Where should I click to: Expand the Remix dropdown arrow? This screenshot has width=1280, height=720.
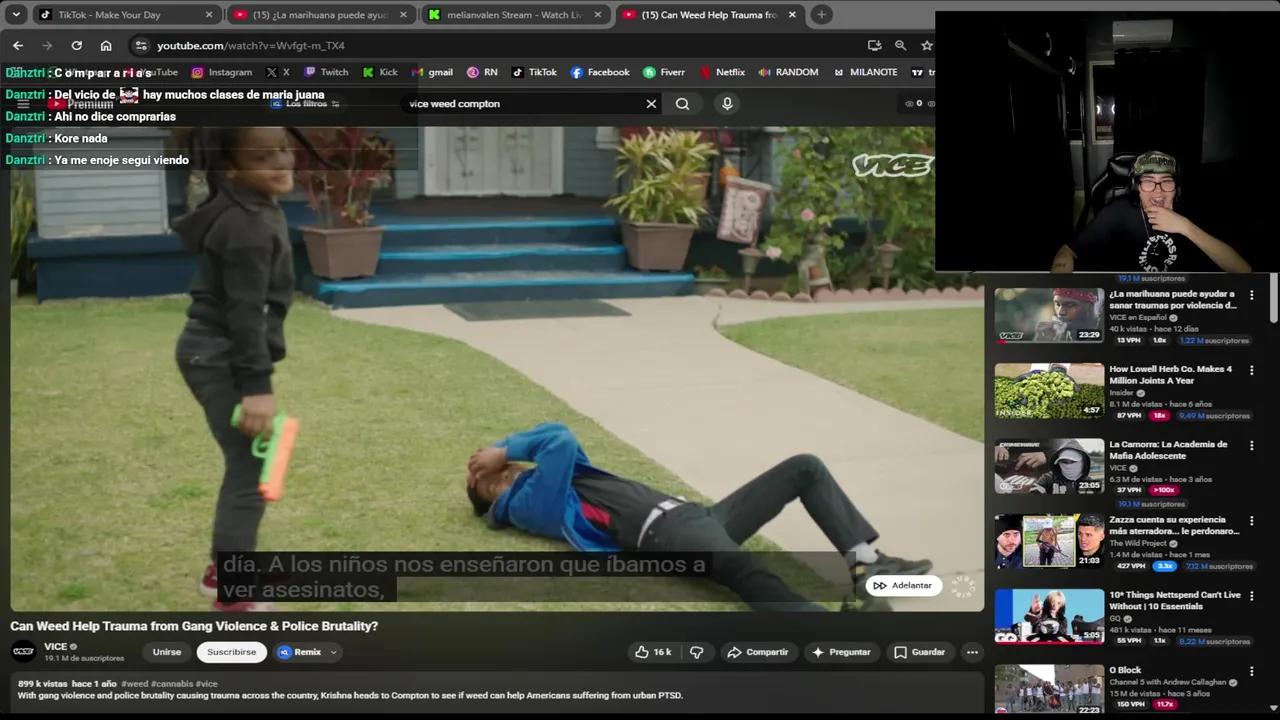click(x=333, y=652)
